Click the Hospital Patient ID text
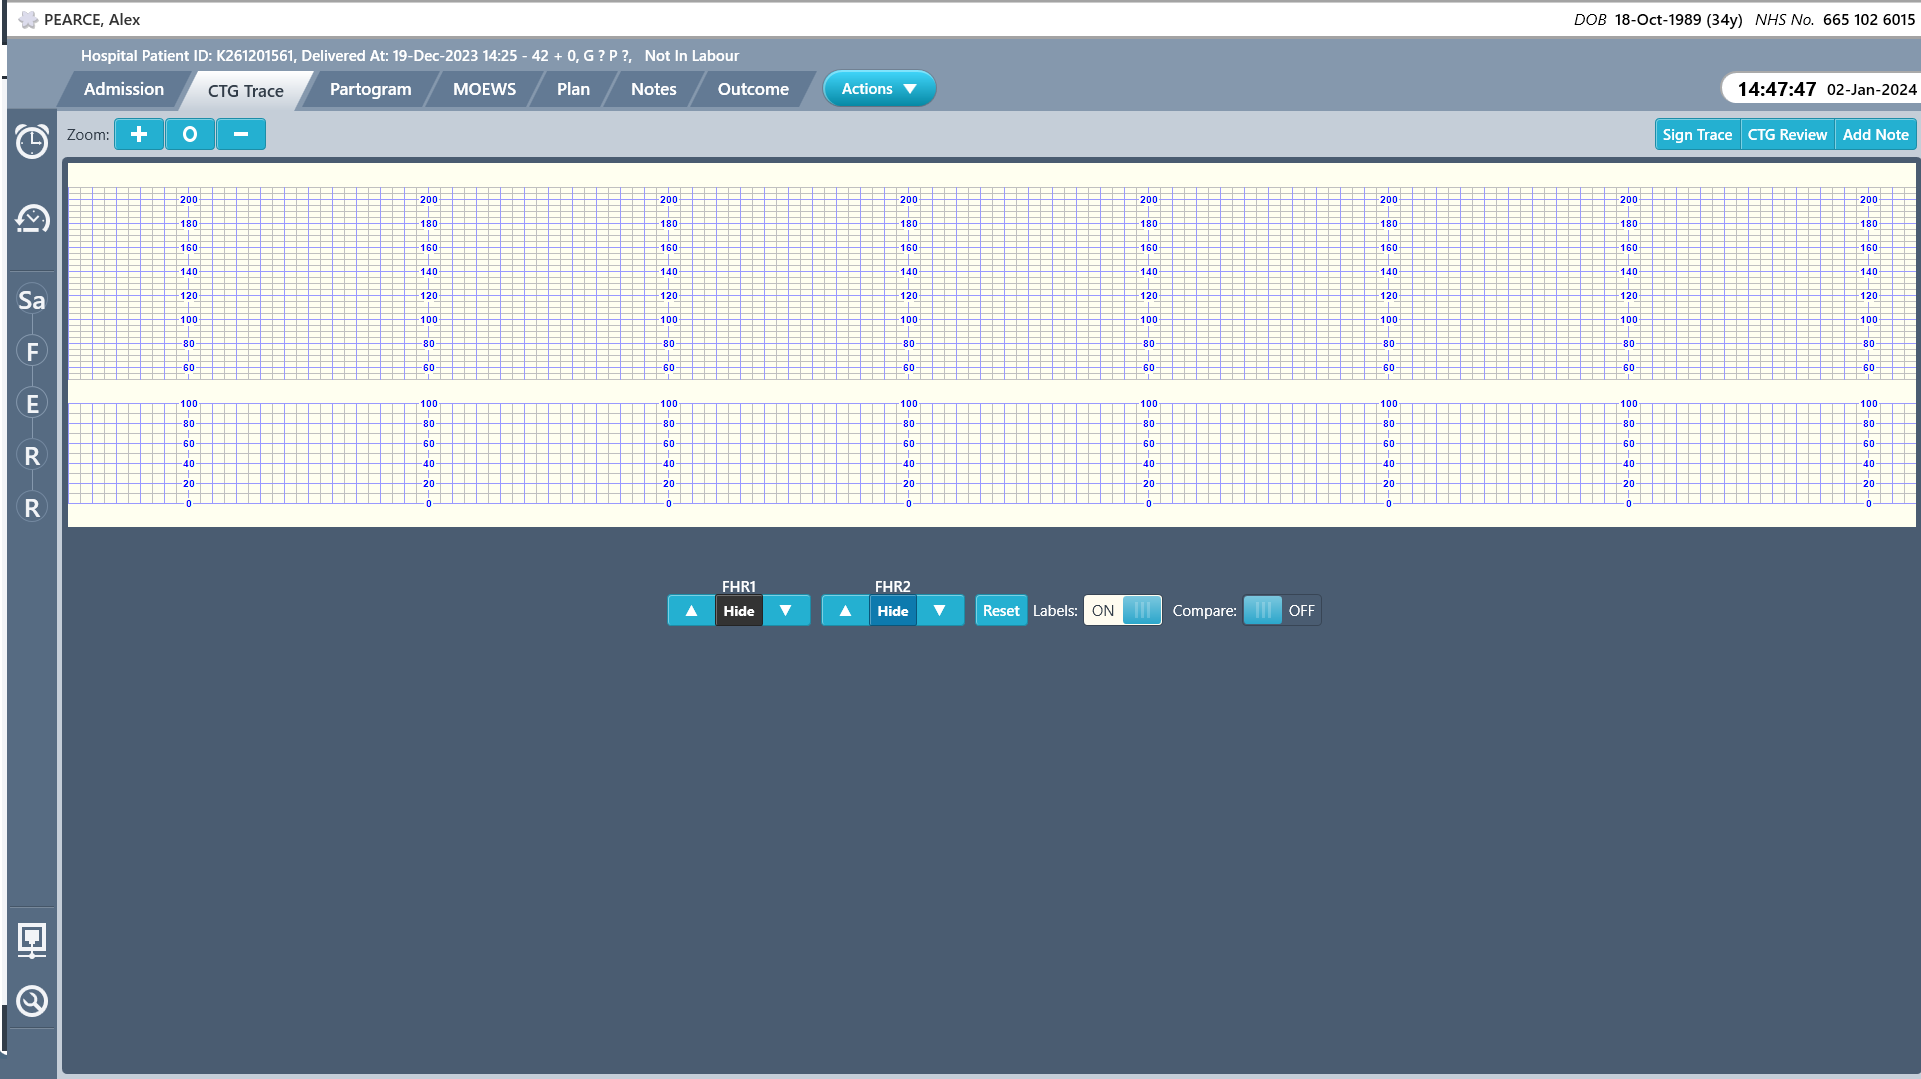The width and height of the screenshot is (1921, 1079). tap(187, 56)
